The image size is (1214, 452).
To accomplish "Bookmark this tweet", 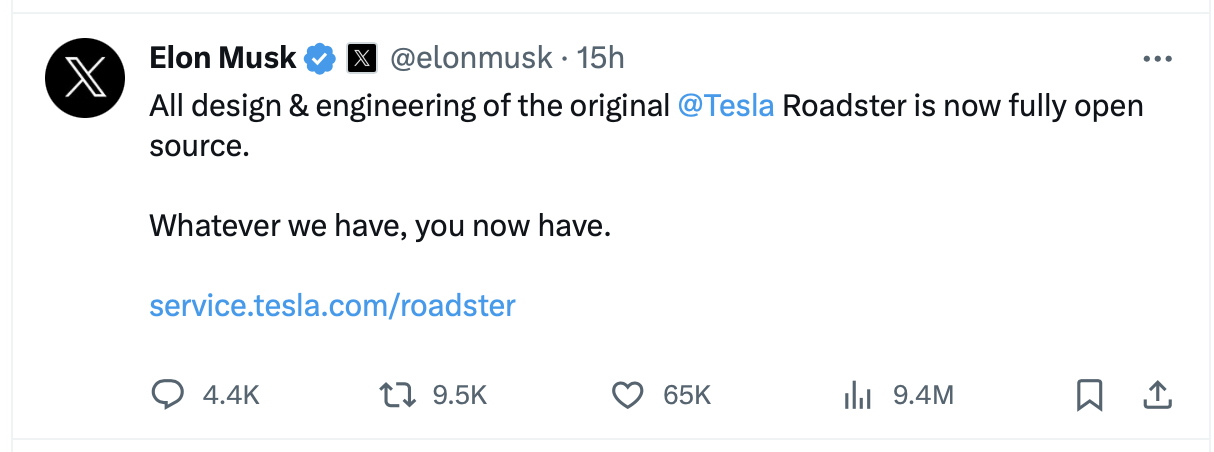I will (1089, 396).
